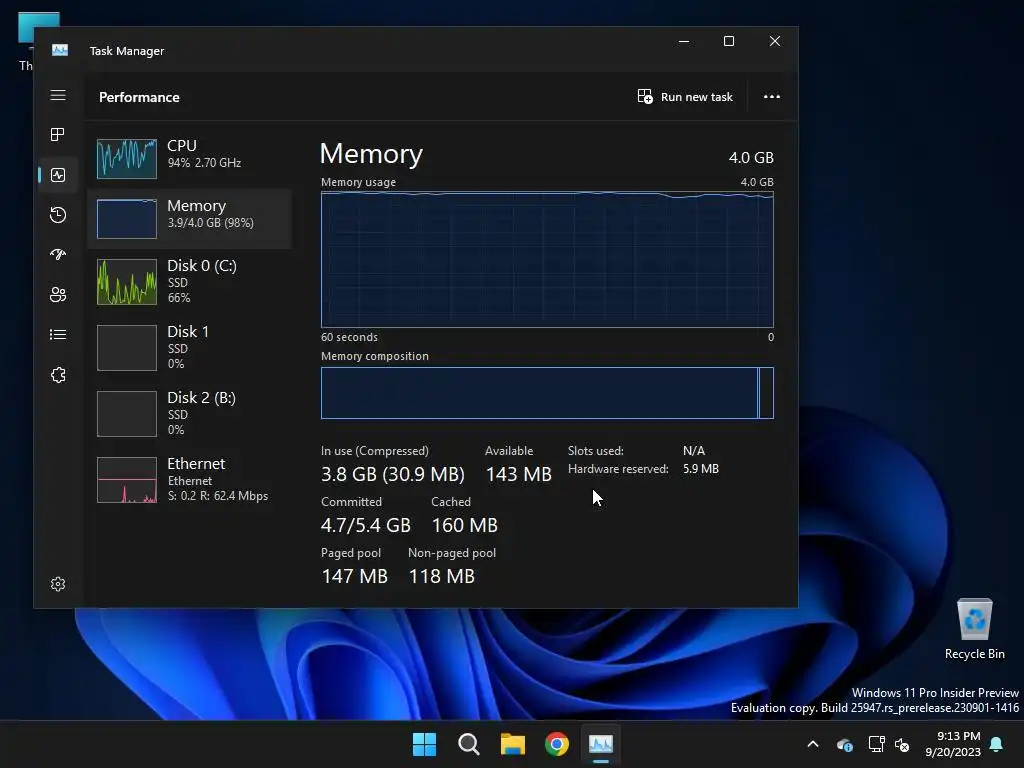
Task: Open File Explorer from the taskbar
Action: click(513, 744)
